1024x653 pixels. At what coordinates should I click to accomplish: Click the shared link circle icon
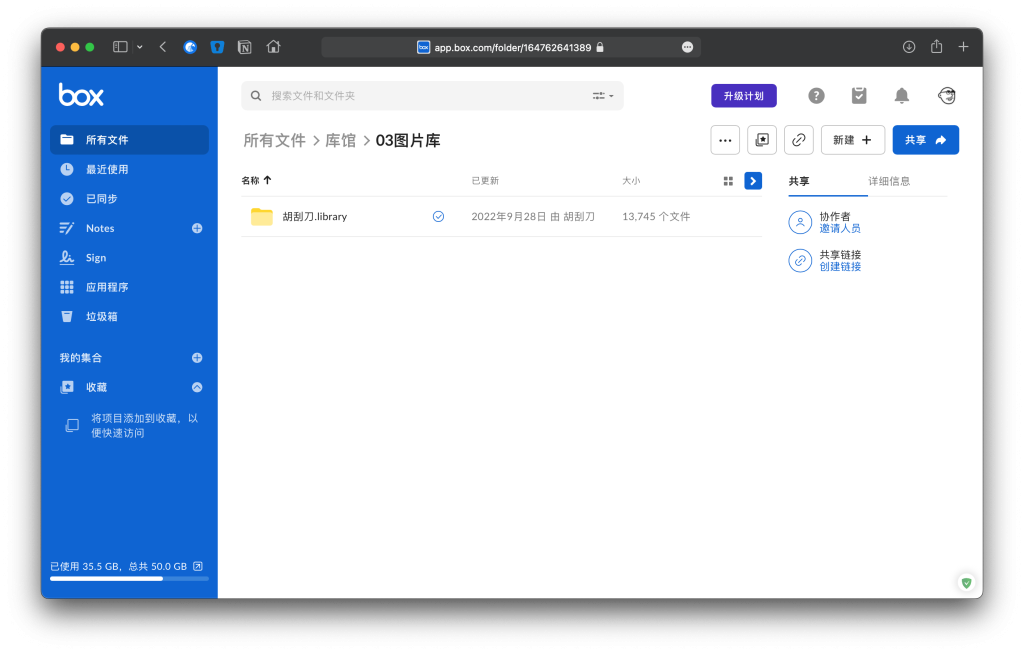[800, 261]
